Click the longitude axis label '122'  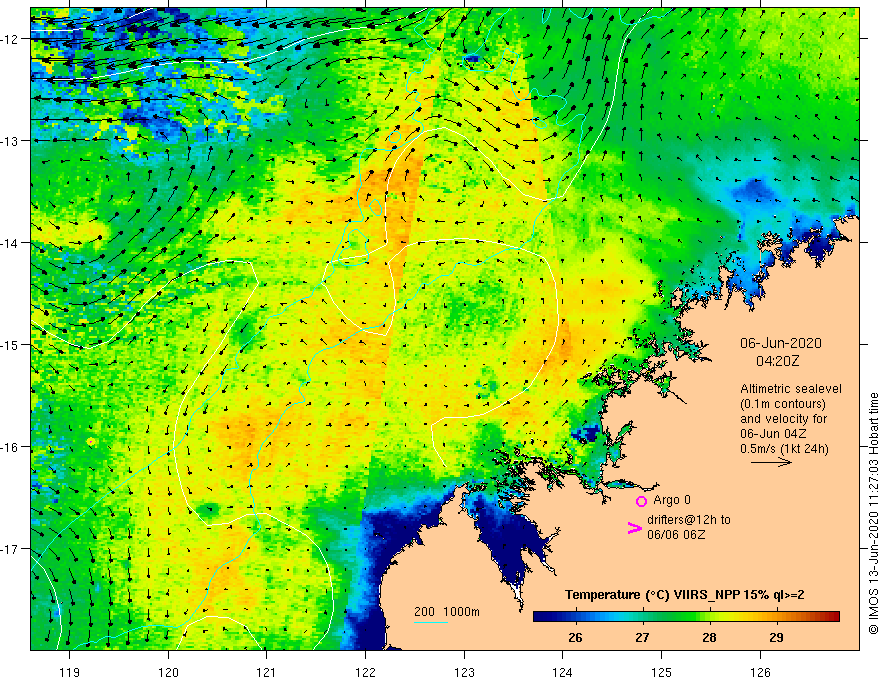365,672
